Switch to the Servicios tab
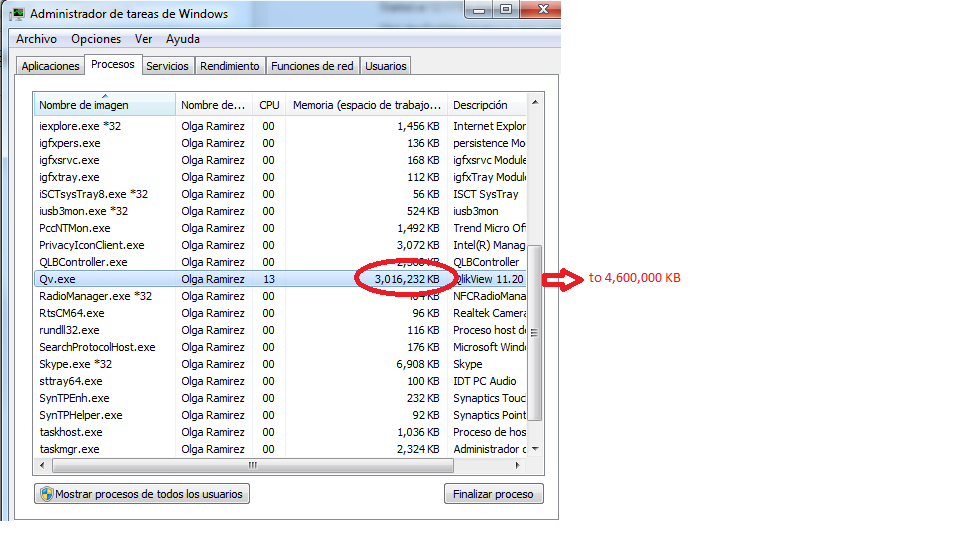Screen dimensions: 960x540 (167, 66)
